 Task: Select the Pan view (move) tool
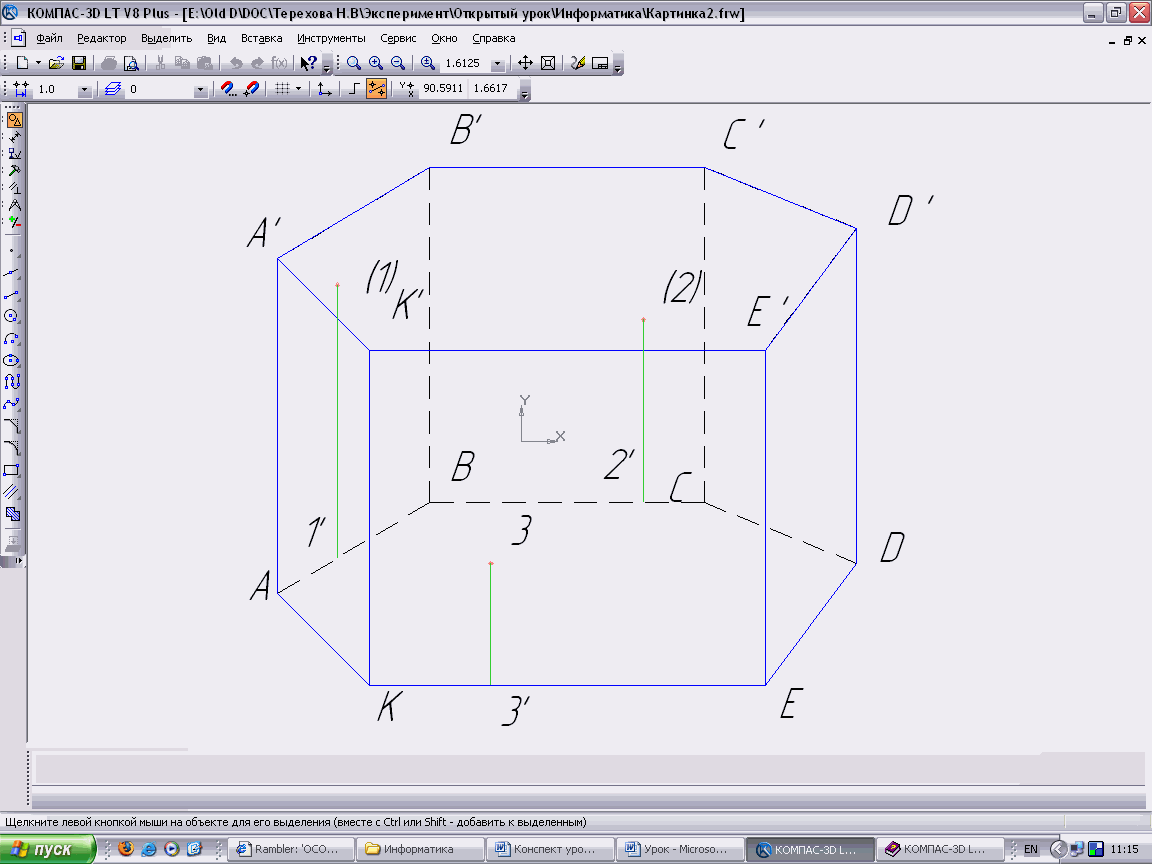(x=526, y=63)
